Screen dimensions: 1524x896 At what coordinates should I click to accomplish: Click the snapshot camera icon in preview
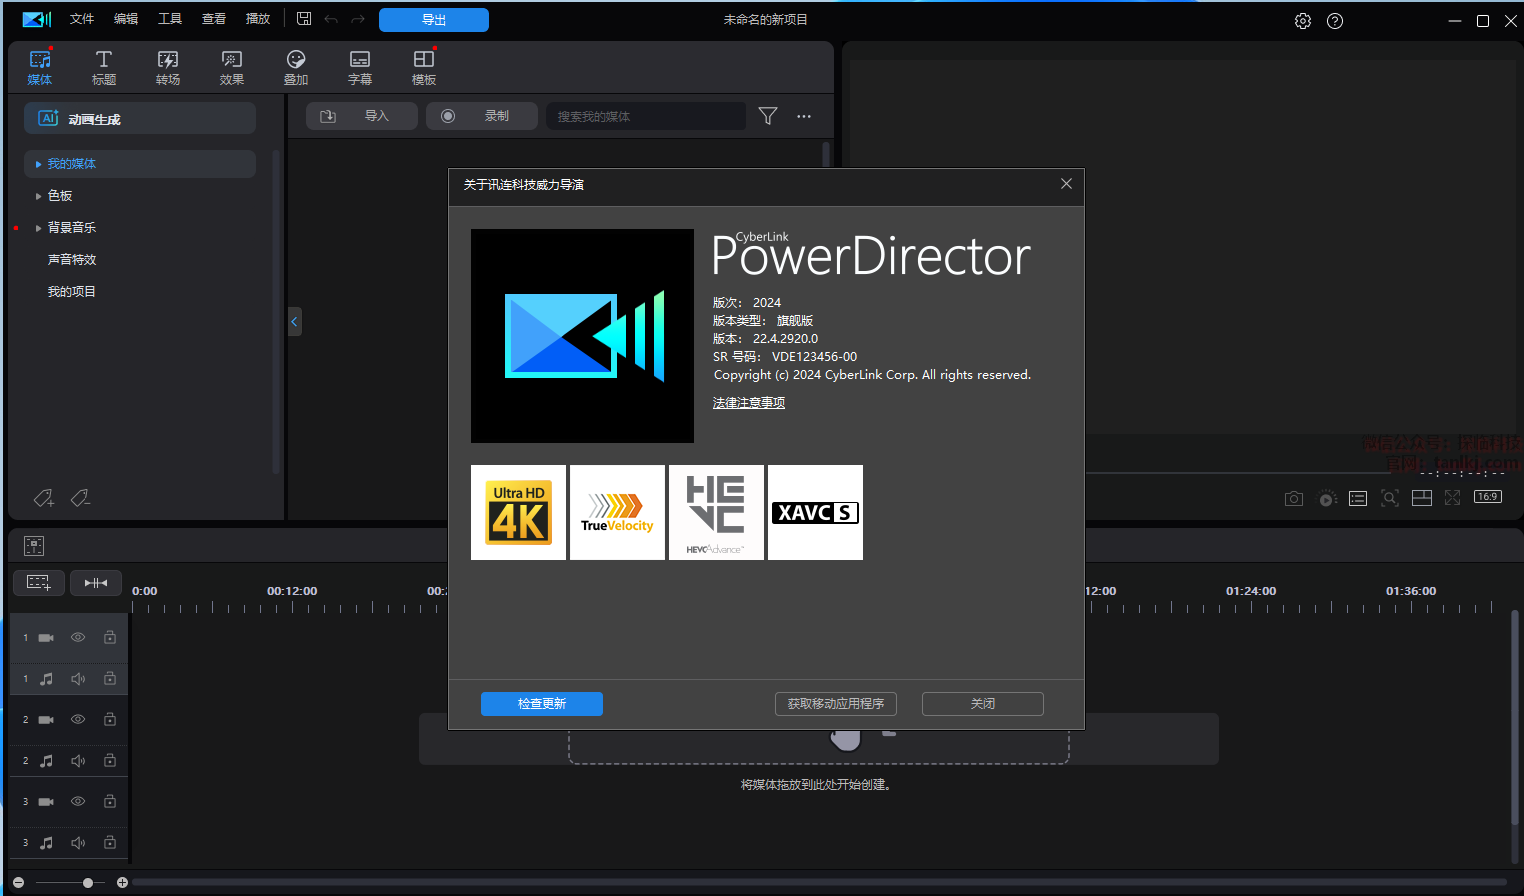pos(1294,498)
